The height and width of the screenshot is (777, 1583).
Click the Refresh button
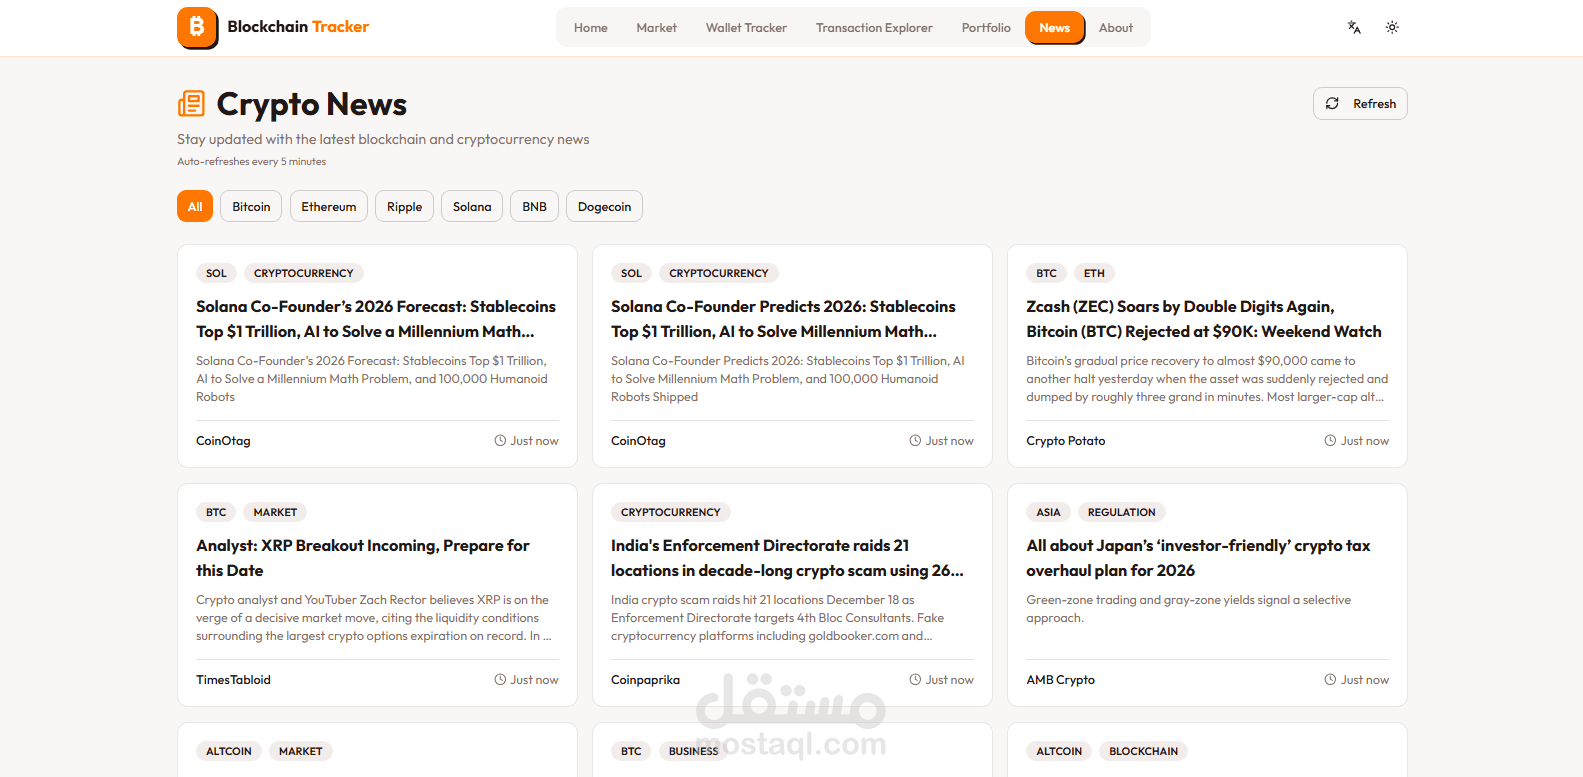coord(1360,104)
